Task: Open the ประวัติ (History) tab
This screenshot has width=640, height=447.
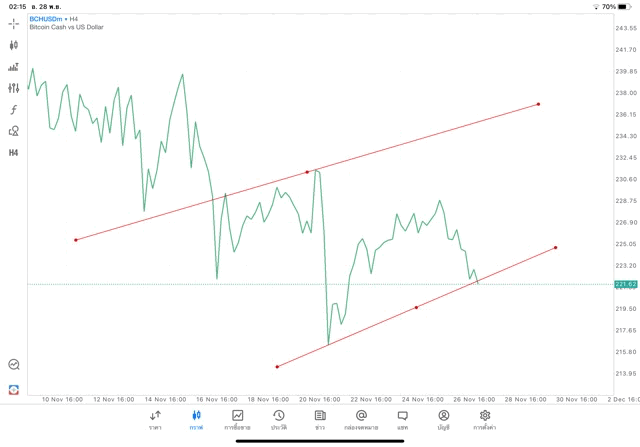Action: 278,419
